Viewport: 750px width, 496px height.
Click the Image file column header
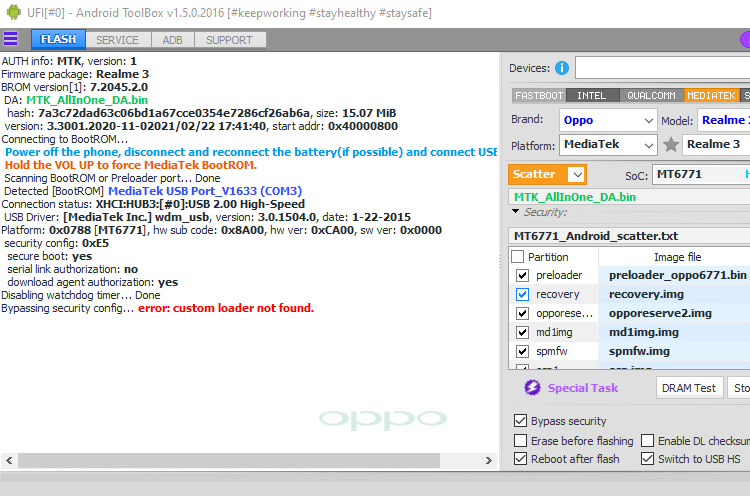[677, 257]
